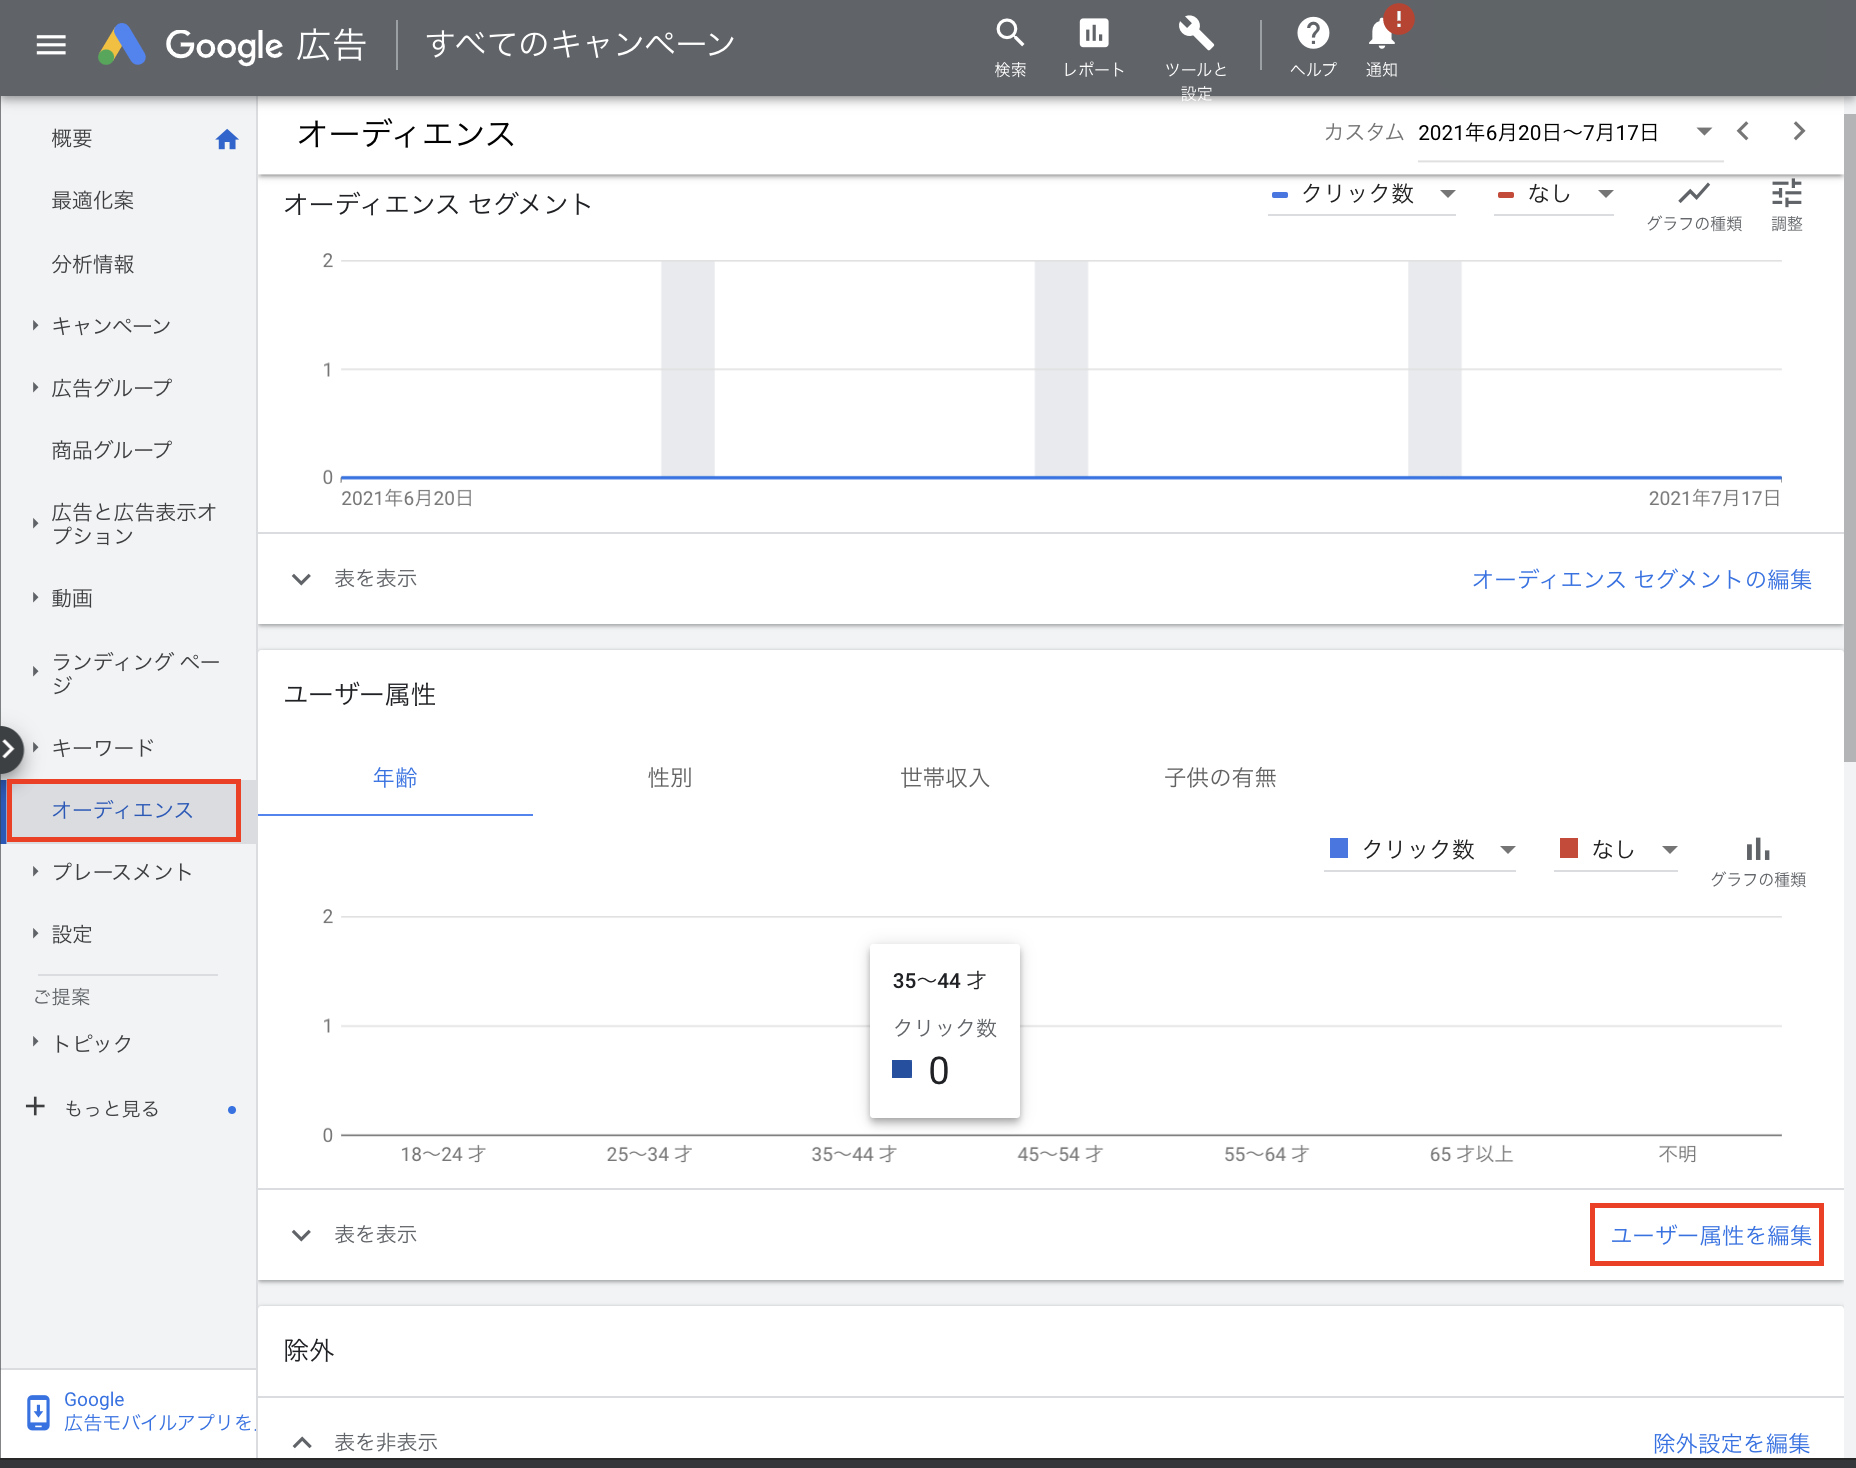
Task: Click the home icon next to 概要
Action: (227, 139)
